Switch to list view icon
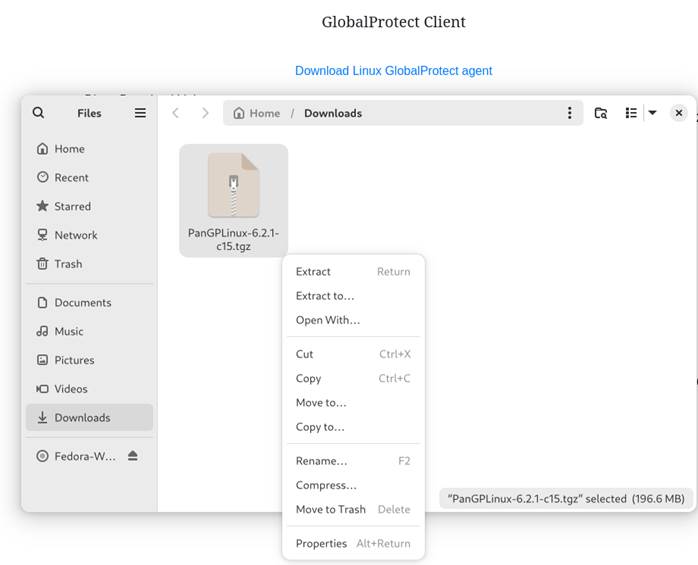The height and width of the screenshot is (565, 698). coord(631,113)
